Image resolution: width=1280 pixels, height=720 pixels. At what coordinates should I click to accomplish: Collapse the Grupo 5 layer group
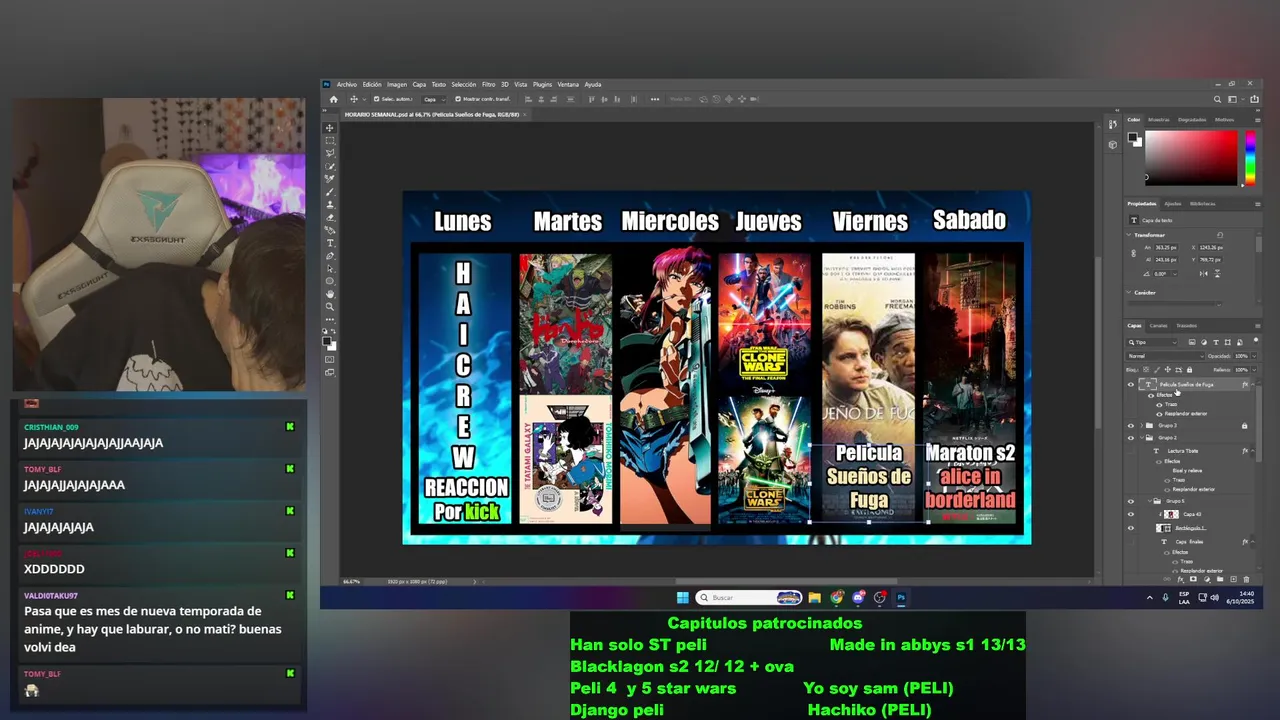coord(1149,501)
